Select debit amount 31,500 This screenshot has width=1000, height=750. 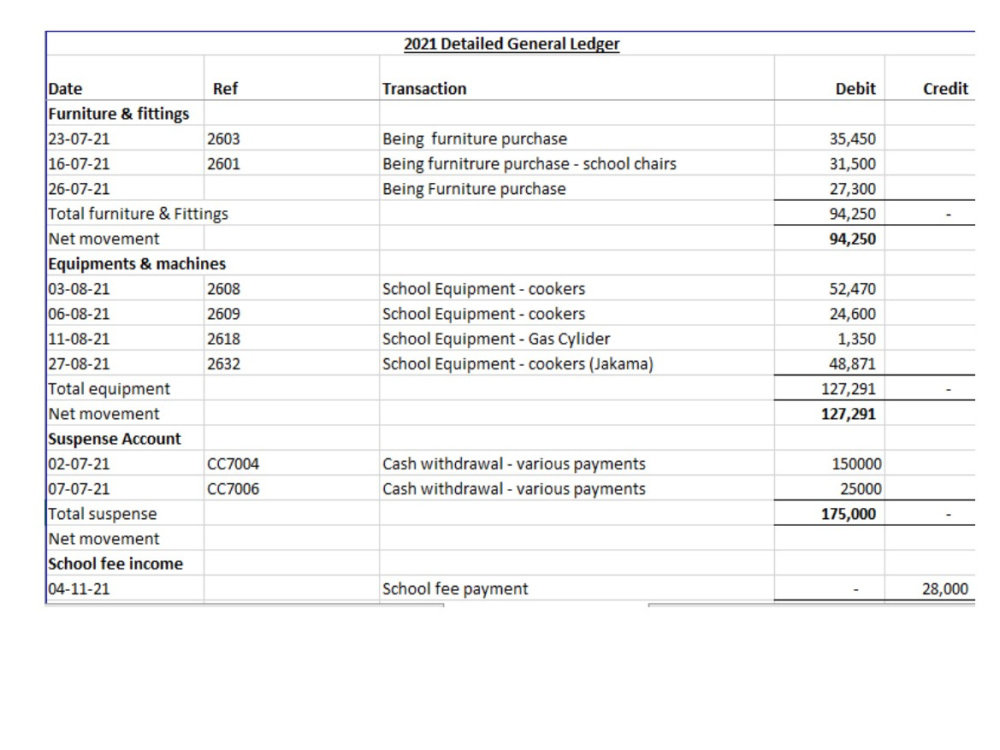pos(852,164)
